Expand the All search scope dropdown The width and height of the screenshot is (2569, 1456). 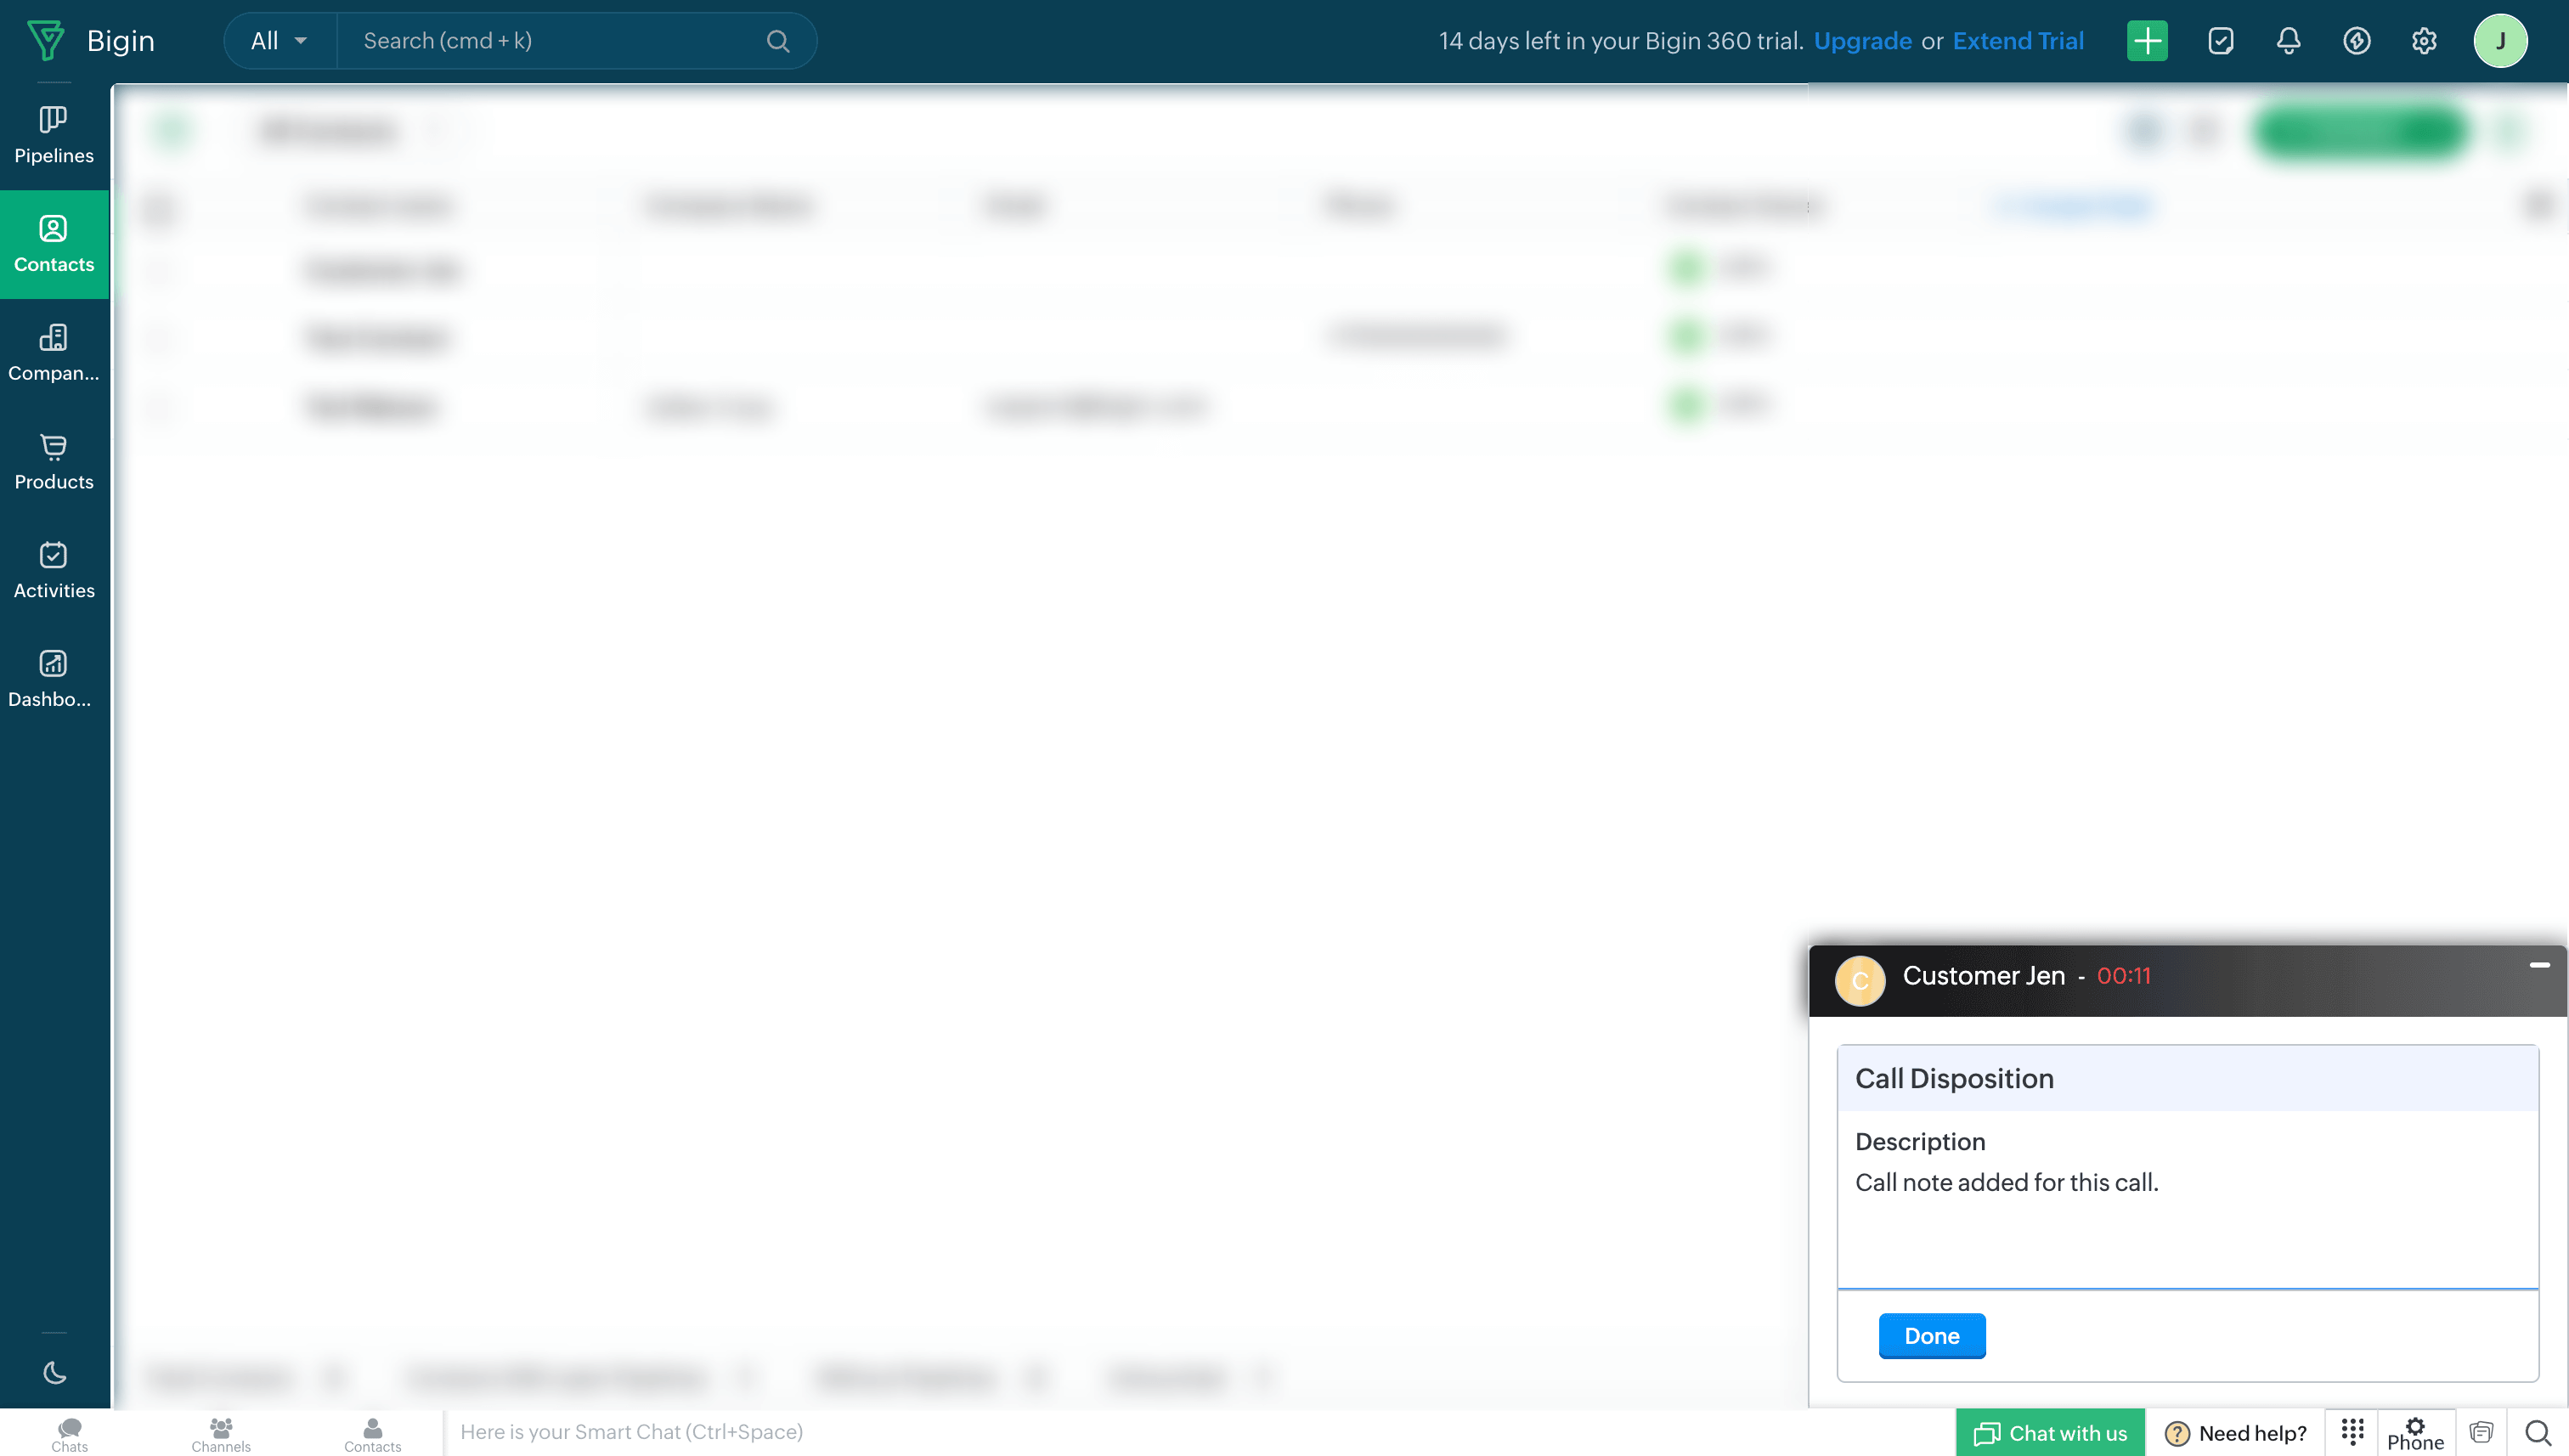(x=279, y=41)
